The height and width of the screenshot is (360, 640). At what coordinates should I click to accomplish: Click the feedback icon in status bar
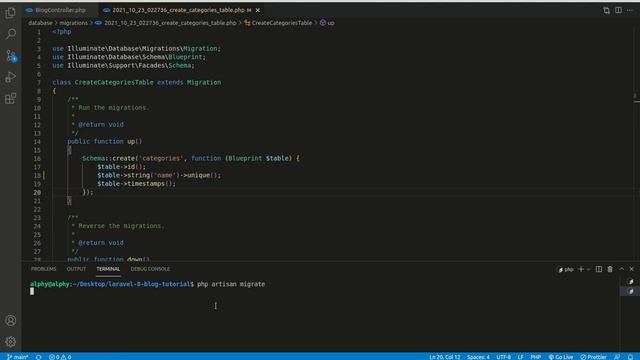617,357
